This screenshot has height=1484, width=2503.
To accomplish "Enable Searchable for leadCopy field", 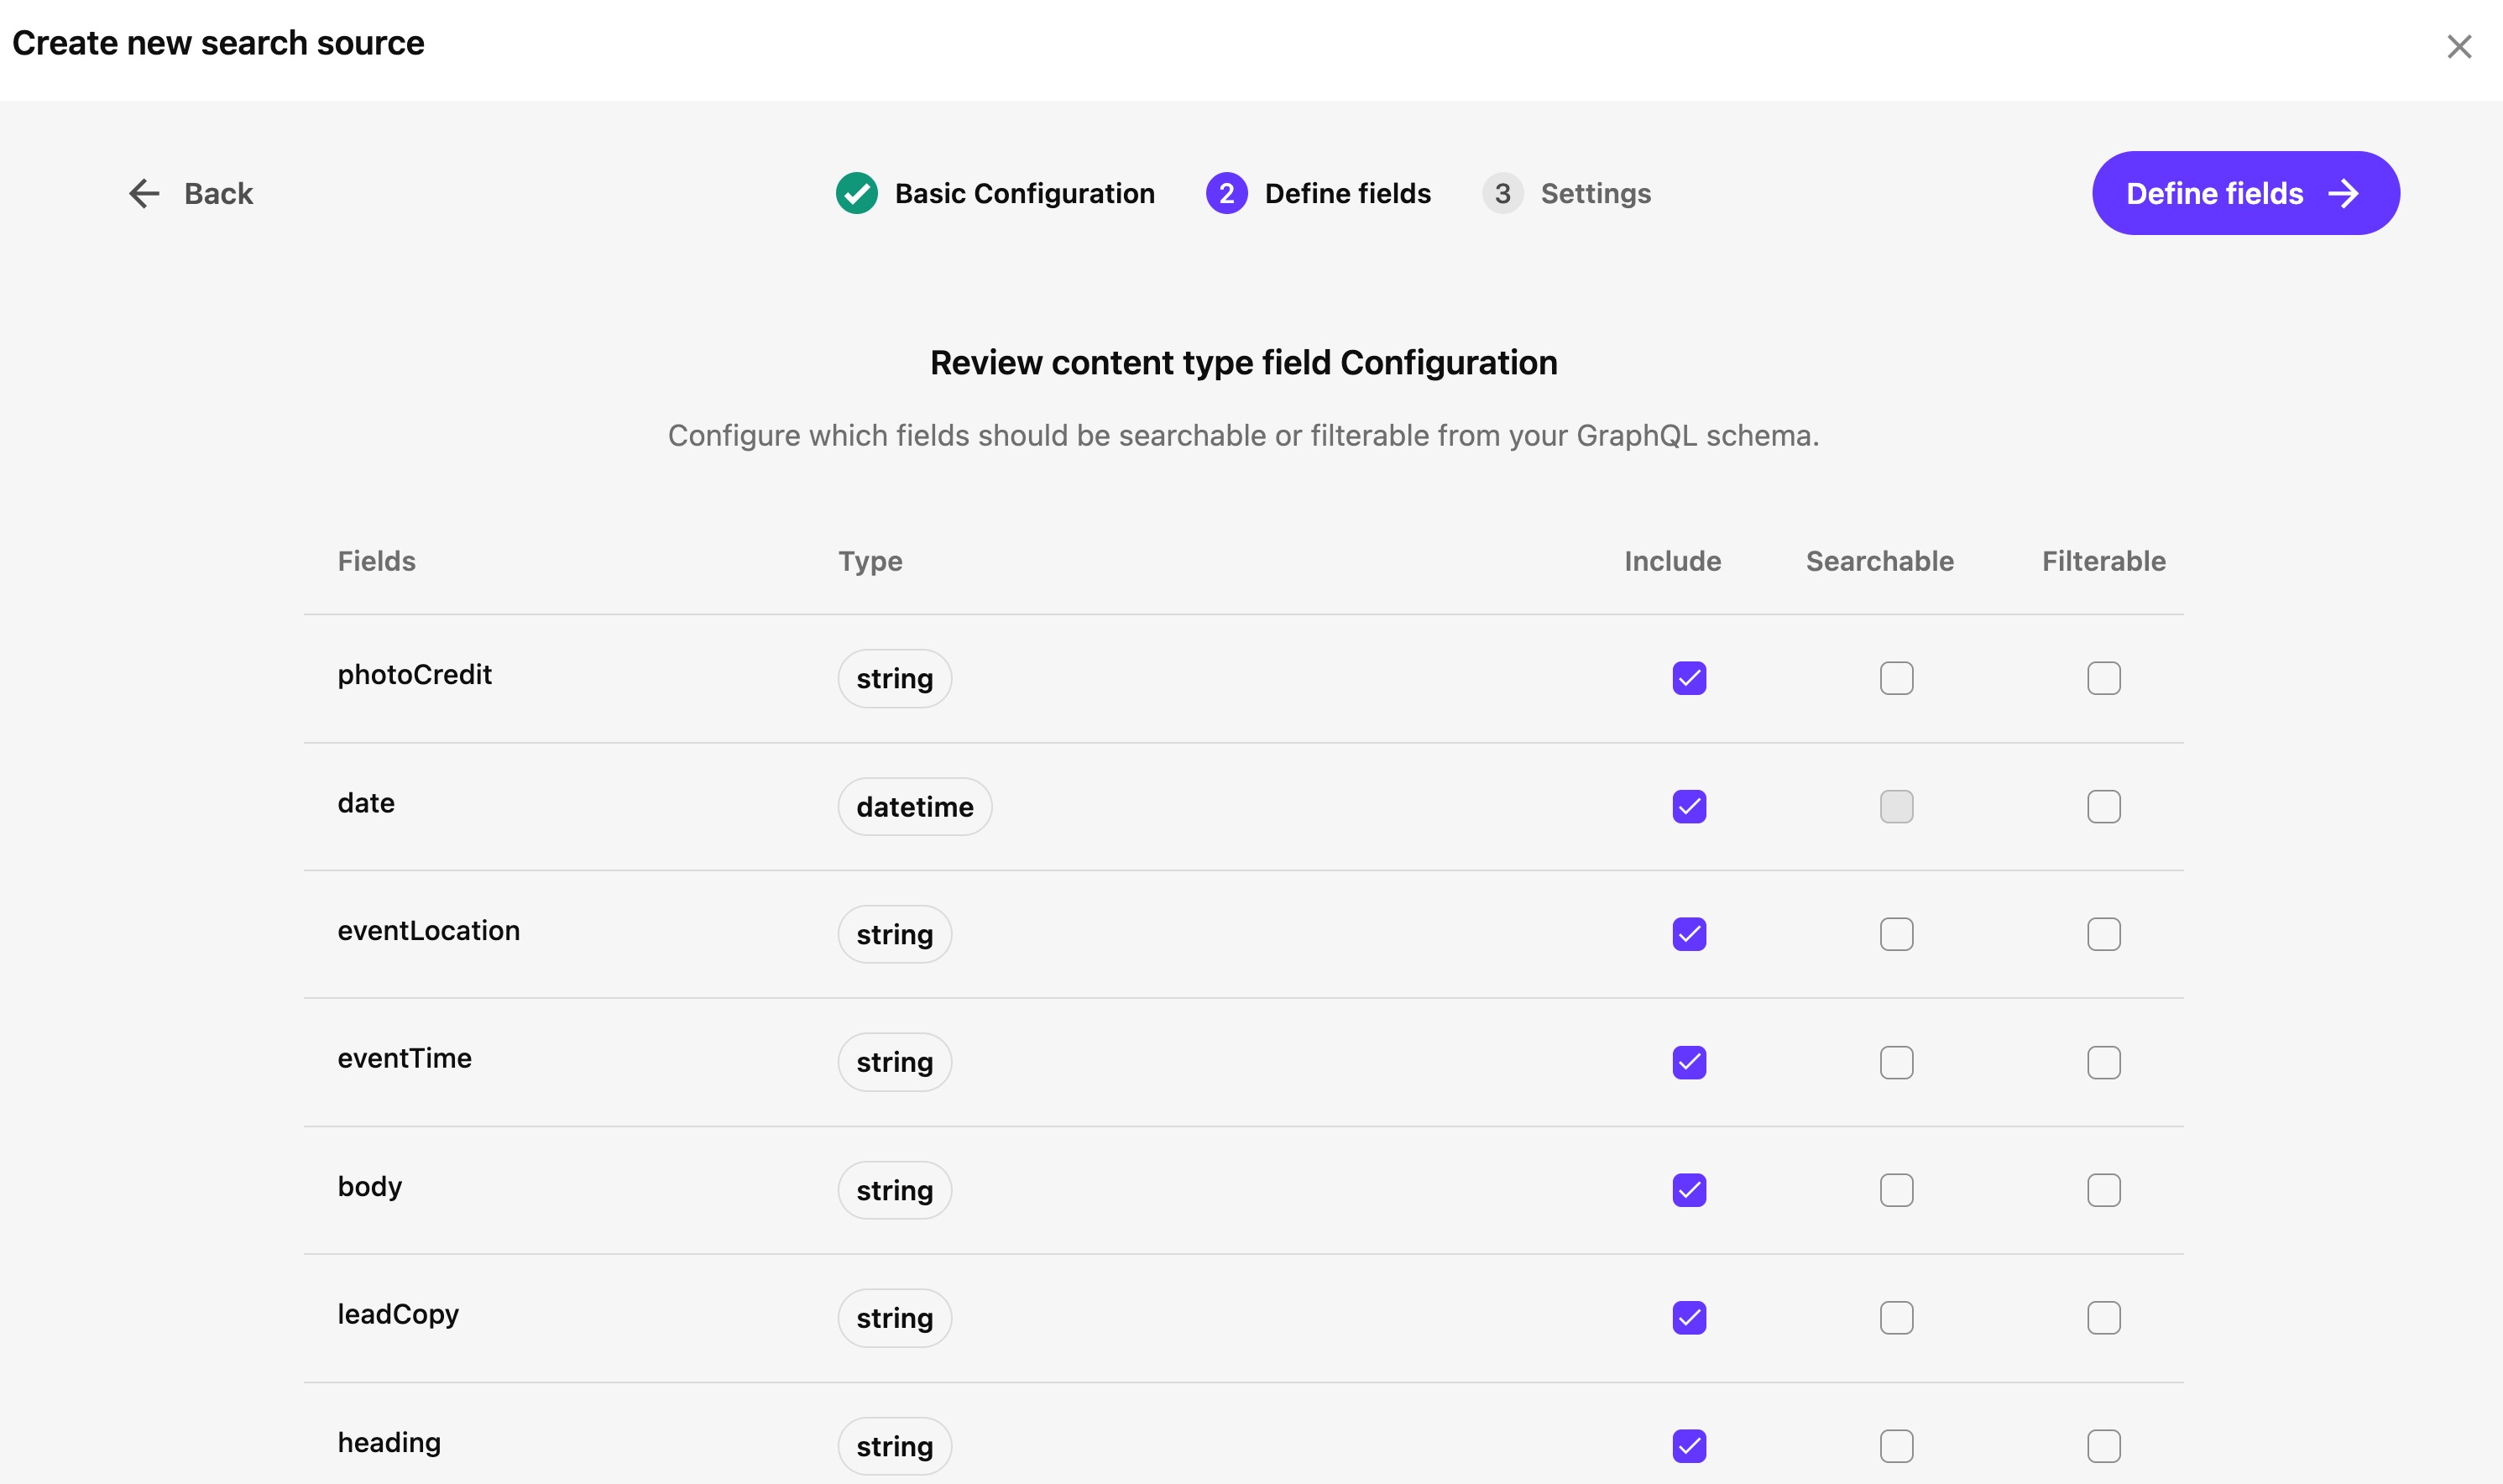I will (x=1896, y=1318).
